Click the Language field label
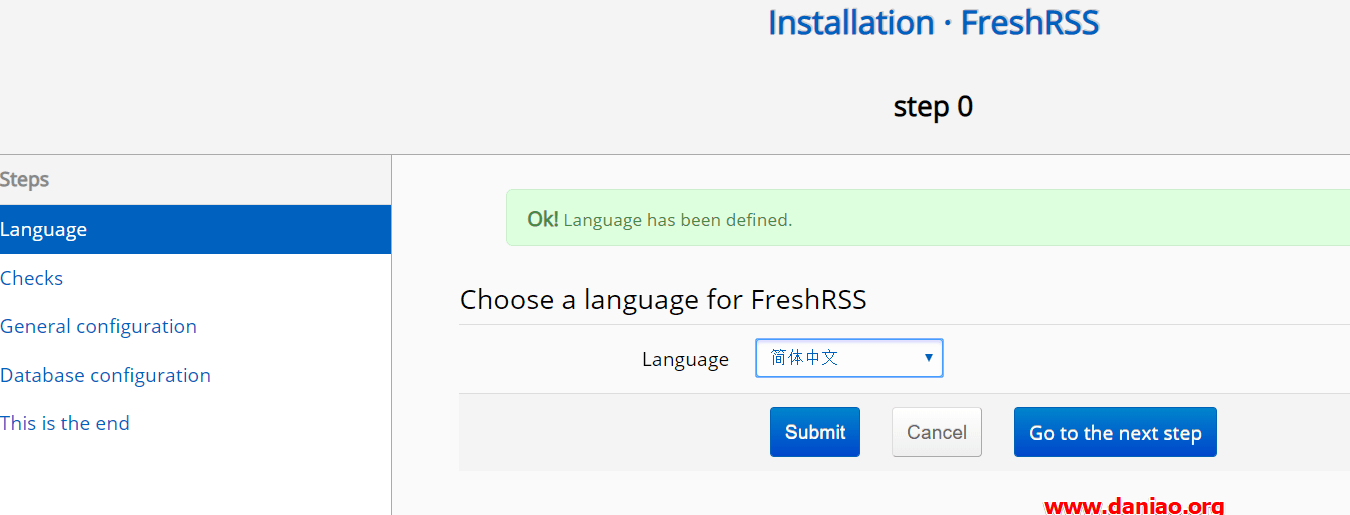The width and height of the screenshot is (1350, 515). coord(685,359)
